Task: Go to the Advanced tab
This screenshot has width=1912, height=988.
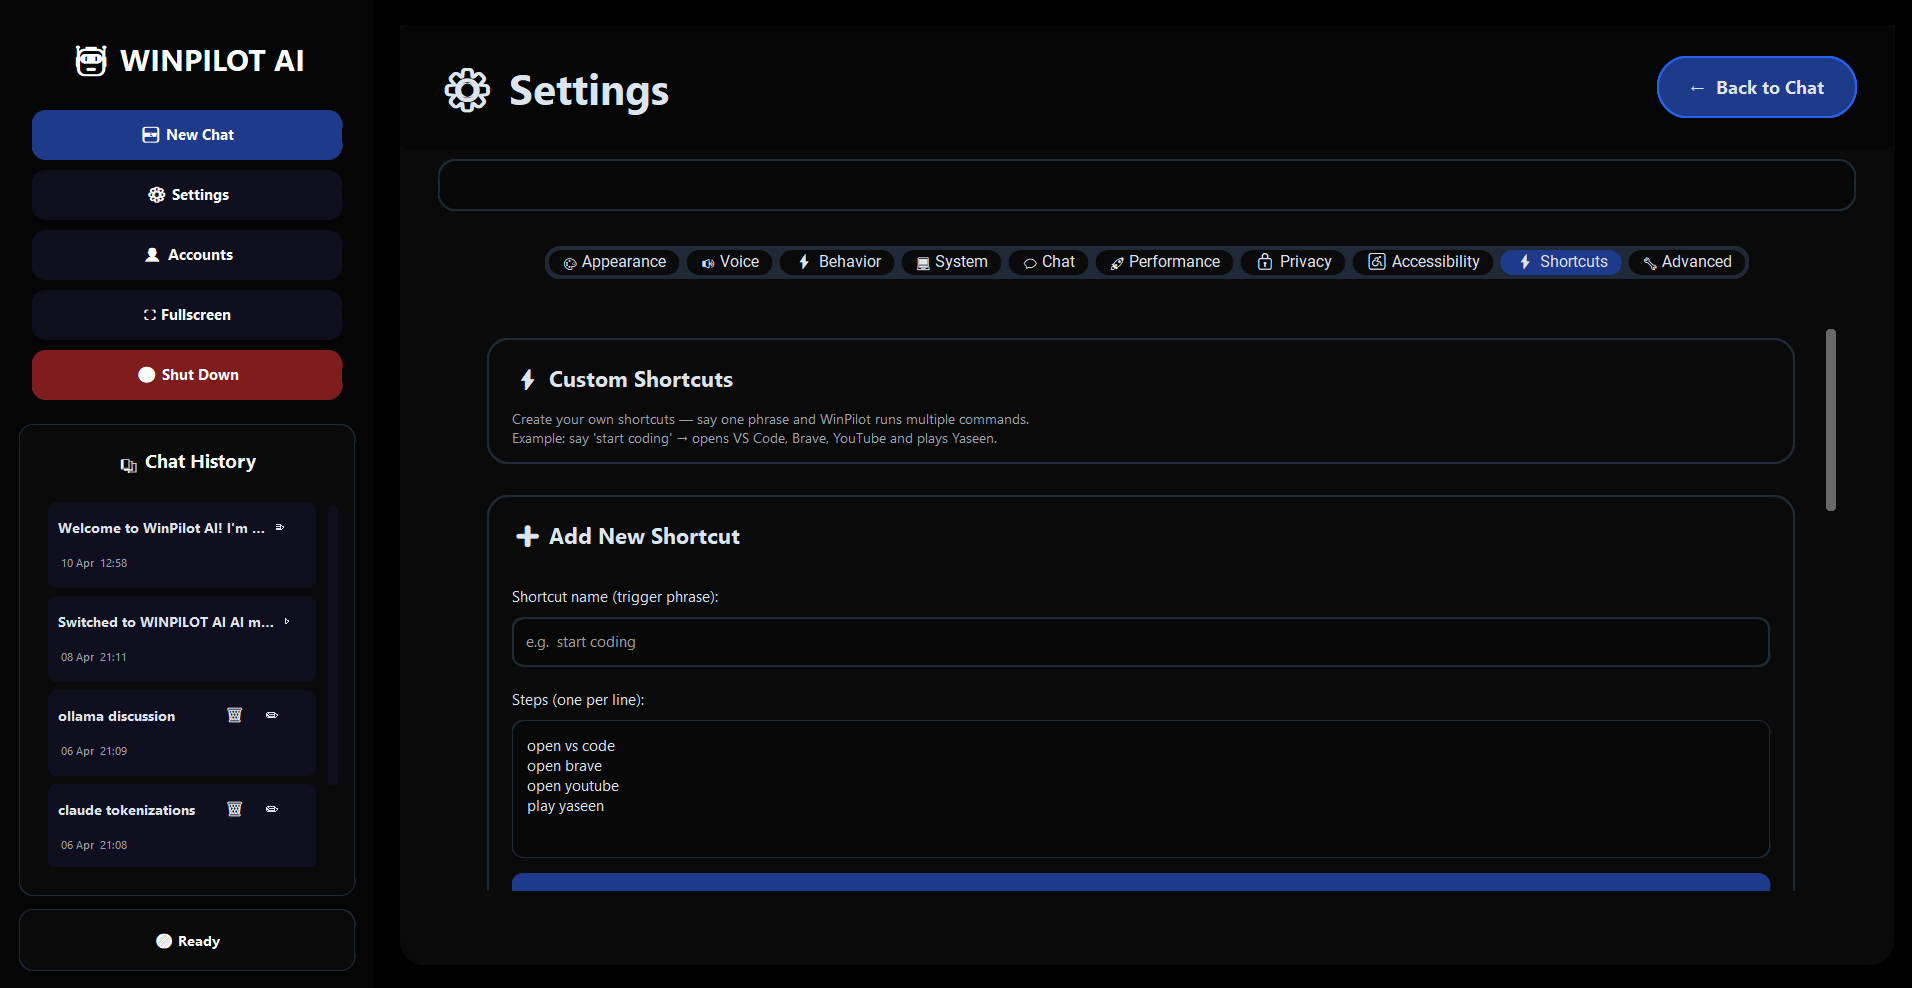Action: (1687, 262)
